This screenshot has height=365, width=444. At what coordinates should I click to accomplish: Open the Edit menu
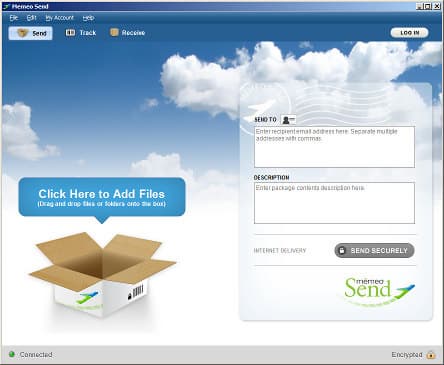coord(31,18)
